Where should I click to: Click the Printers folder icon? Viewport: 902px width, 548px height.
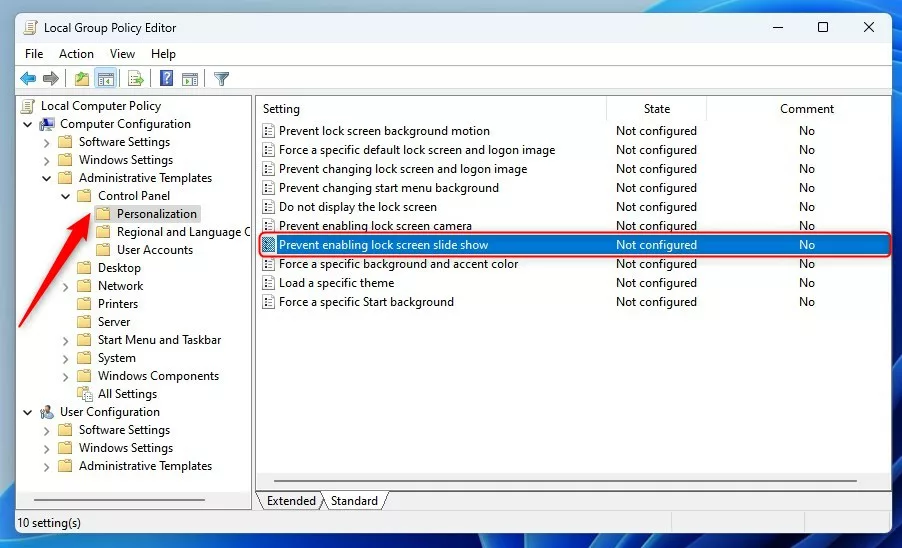(85, 304)
